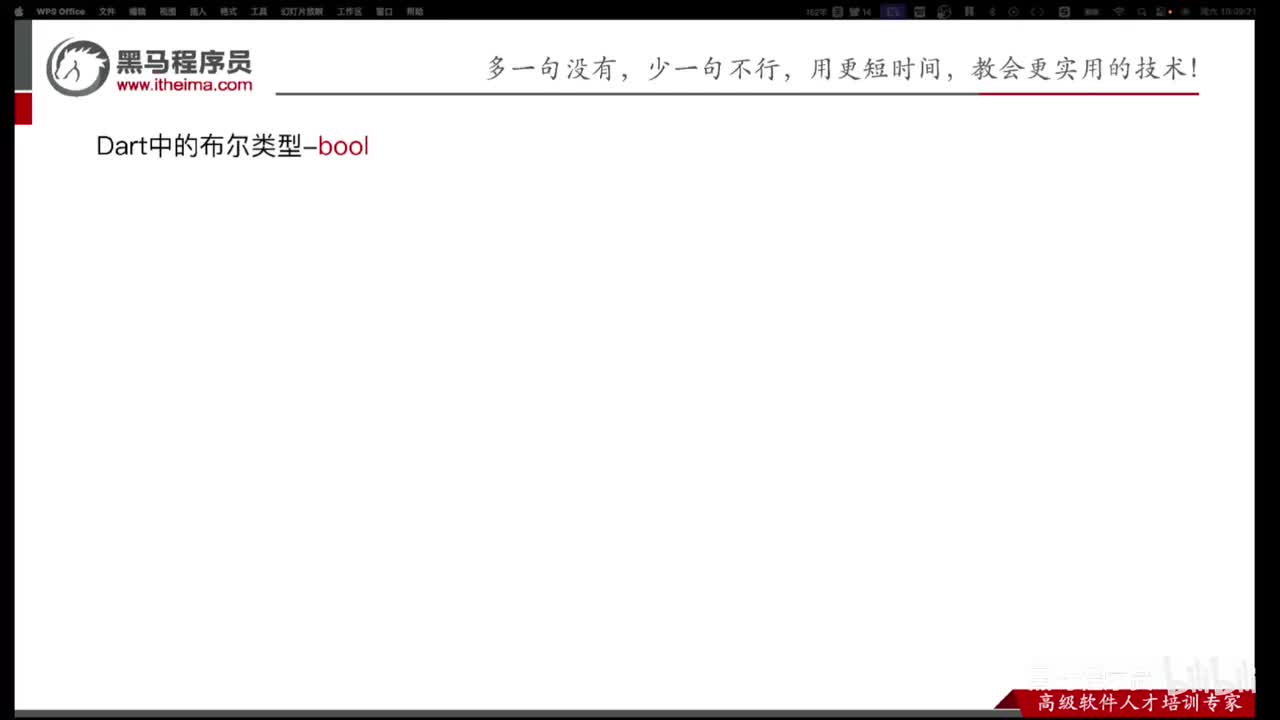Open Spotlight search magnifier icon
Screen dimensions: 1280x720
pyautogui.click(x=1141, y=11)
